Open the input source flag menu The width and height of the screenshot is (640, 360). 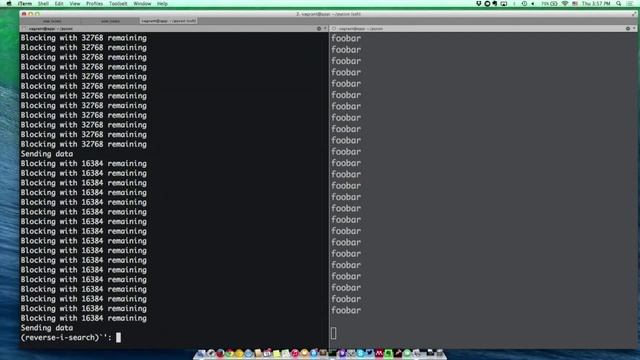(x=575, y=4)
